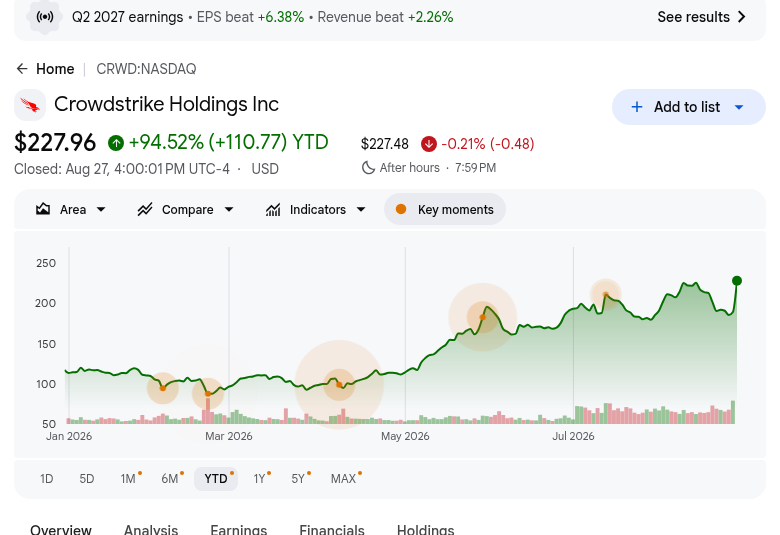Open the Financials tab
This screenshot has height=535, width=780.
[332, 530]
